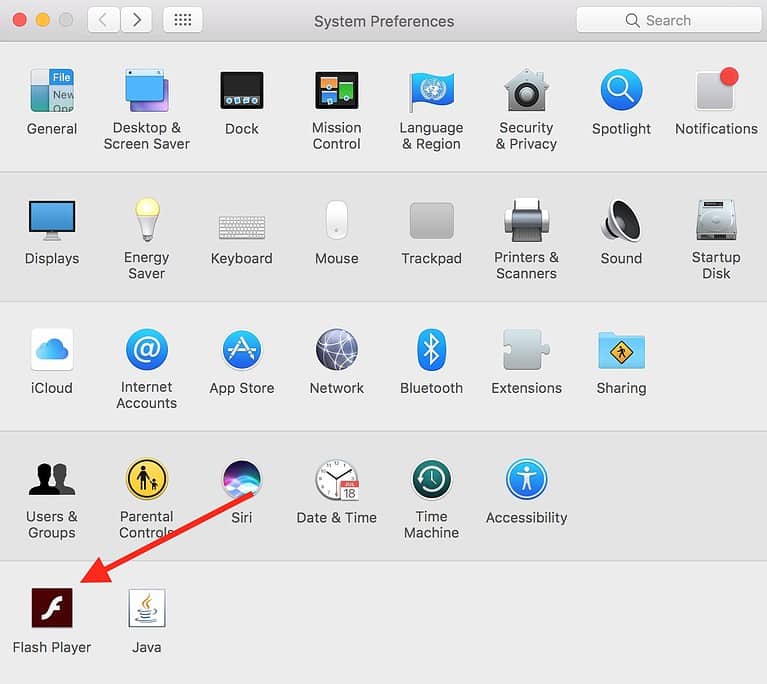Screen dimensions: 767x684
Task: Open Bluetooth settings
Action: [x=431, y=350]
